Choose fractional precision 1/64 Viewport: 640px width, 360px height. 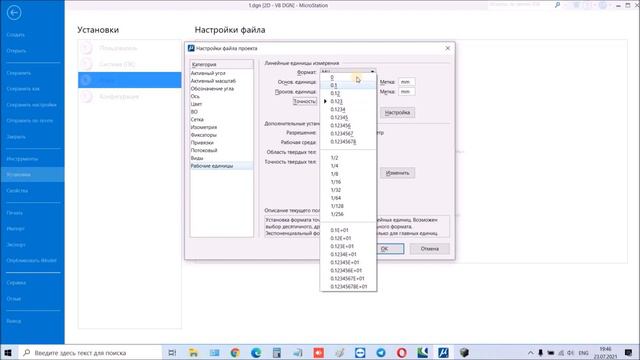[x=348, y=198]
